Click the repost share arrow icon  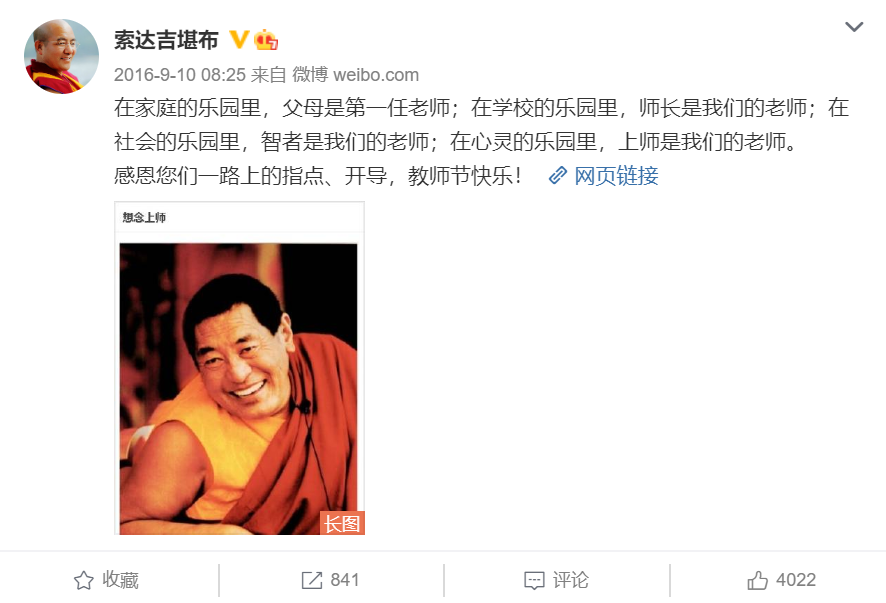click(311, 580)
